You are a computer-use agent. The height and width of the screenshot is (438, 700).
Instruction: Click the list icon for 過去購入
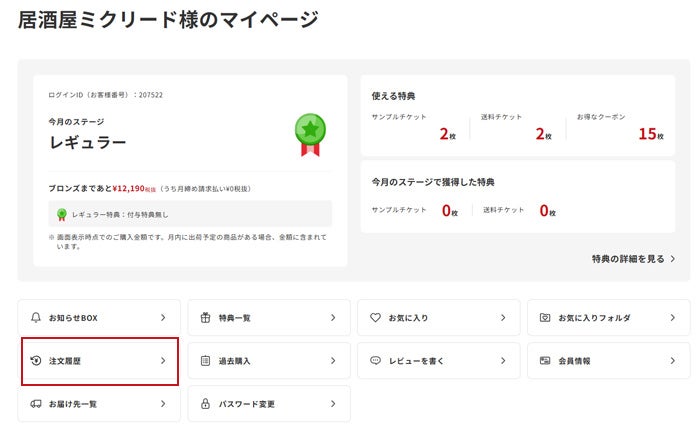coord(205,360)
